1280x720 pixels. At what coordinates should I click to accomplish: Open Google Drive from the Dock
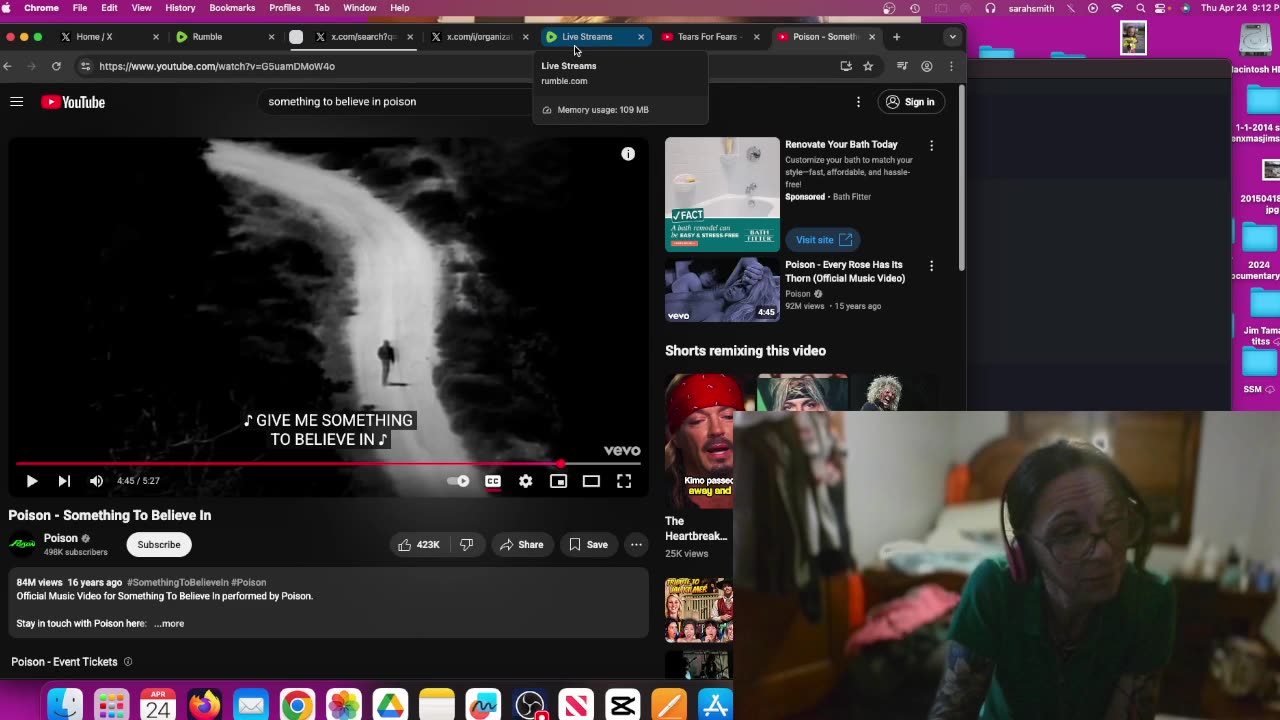(x=390, y=705)
